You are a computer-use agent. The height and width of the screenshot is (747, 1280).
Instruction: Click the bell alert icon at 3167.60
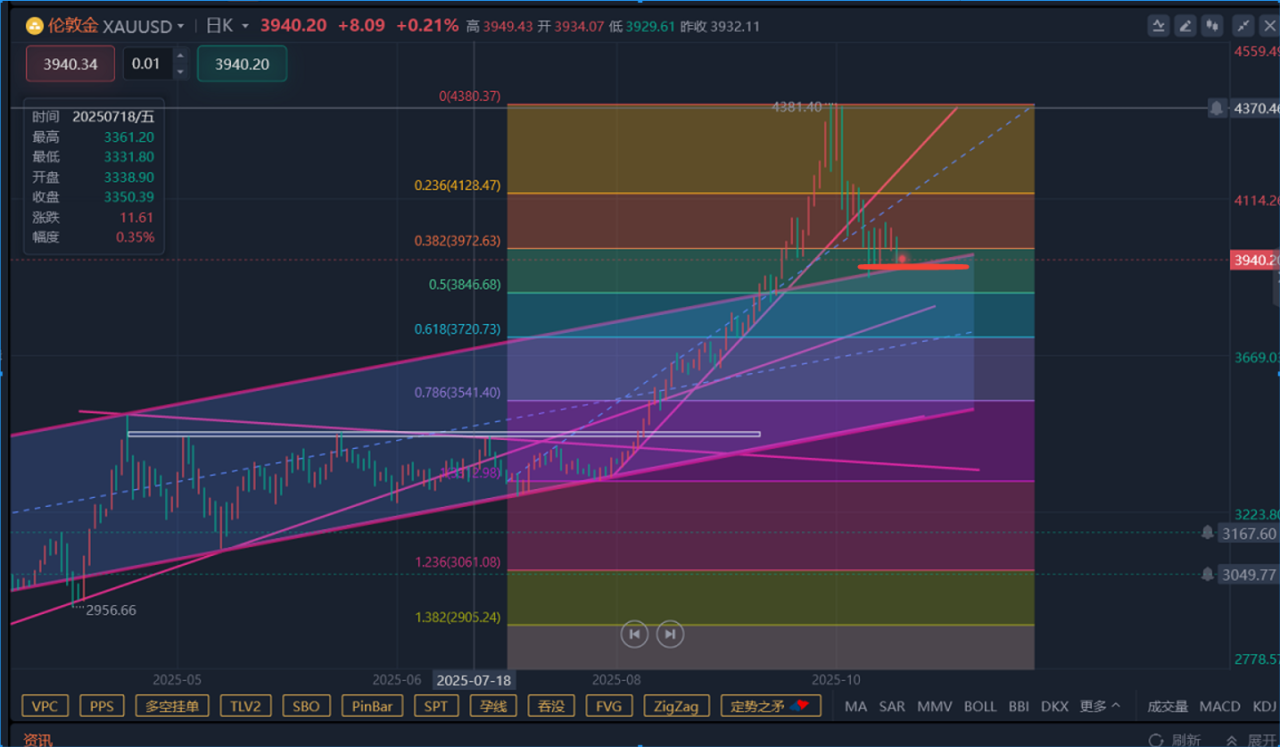click(x=1208, y=533)
